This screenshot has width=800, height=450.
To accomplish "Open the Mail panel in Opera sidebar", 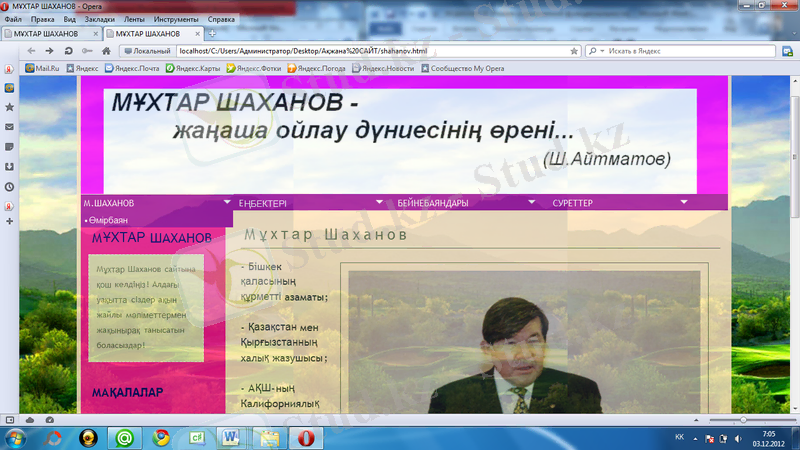I will (9, 127).
